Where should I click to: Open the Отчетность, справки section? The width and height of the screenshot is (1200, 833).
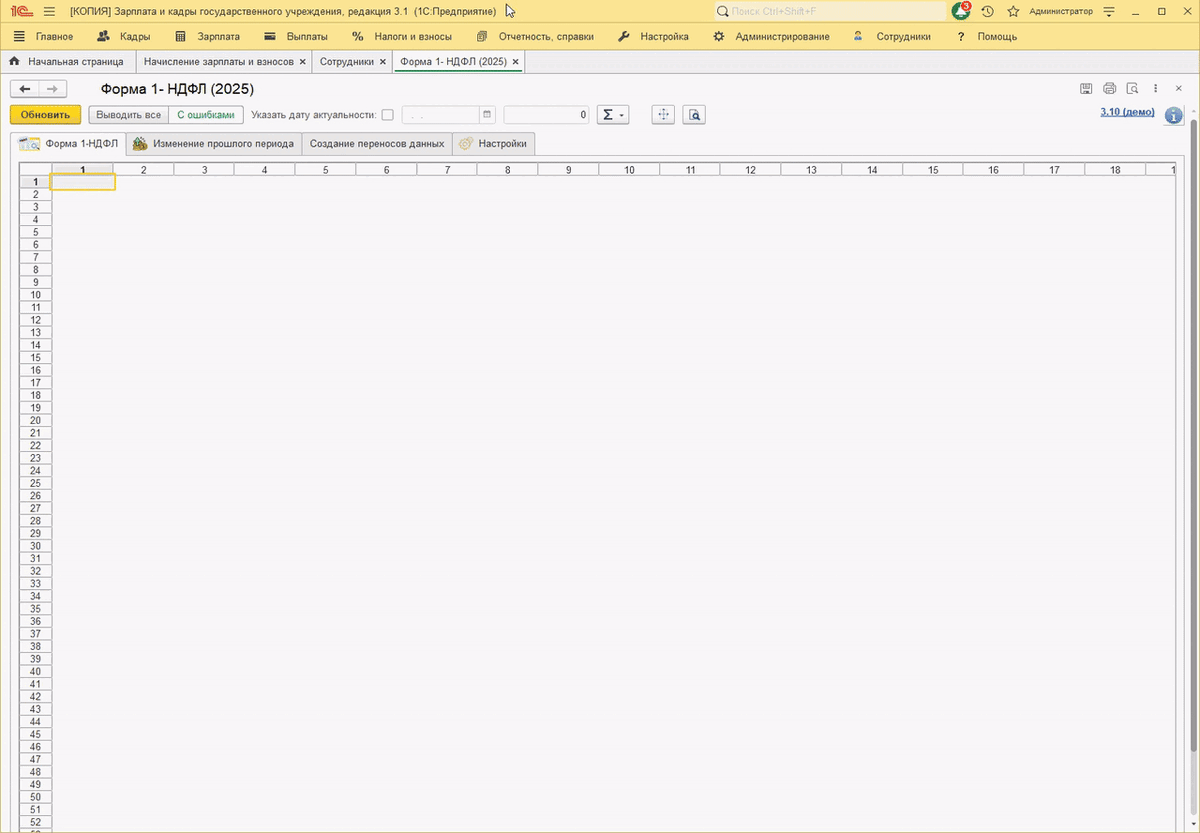coord(535,36)
